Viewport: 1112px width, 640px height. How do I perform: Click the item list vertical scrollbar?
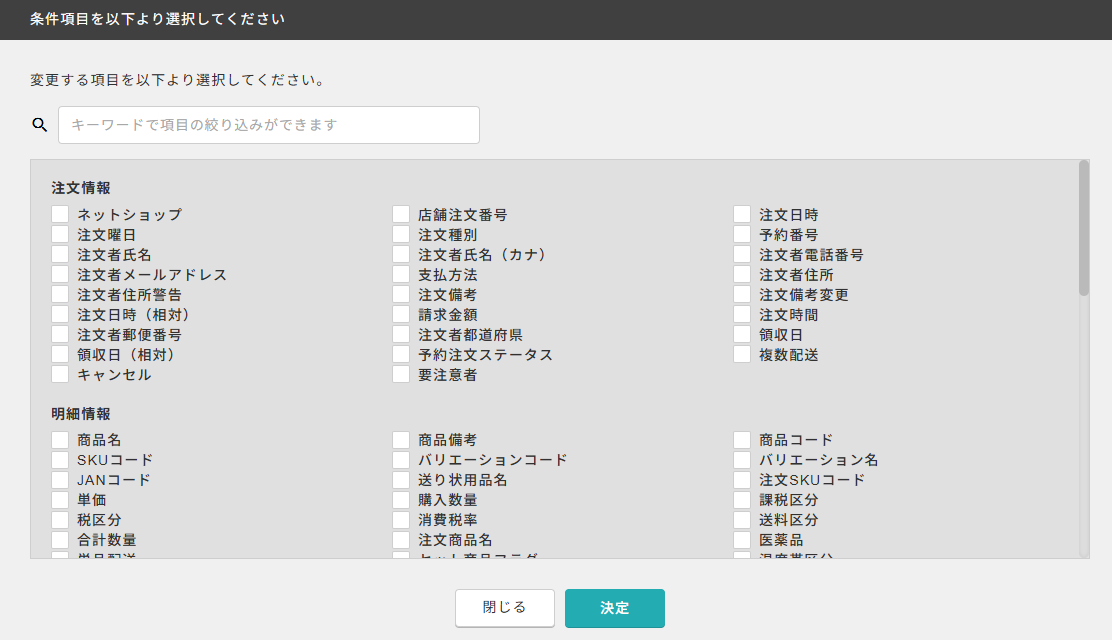1084,228
